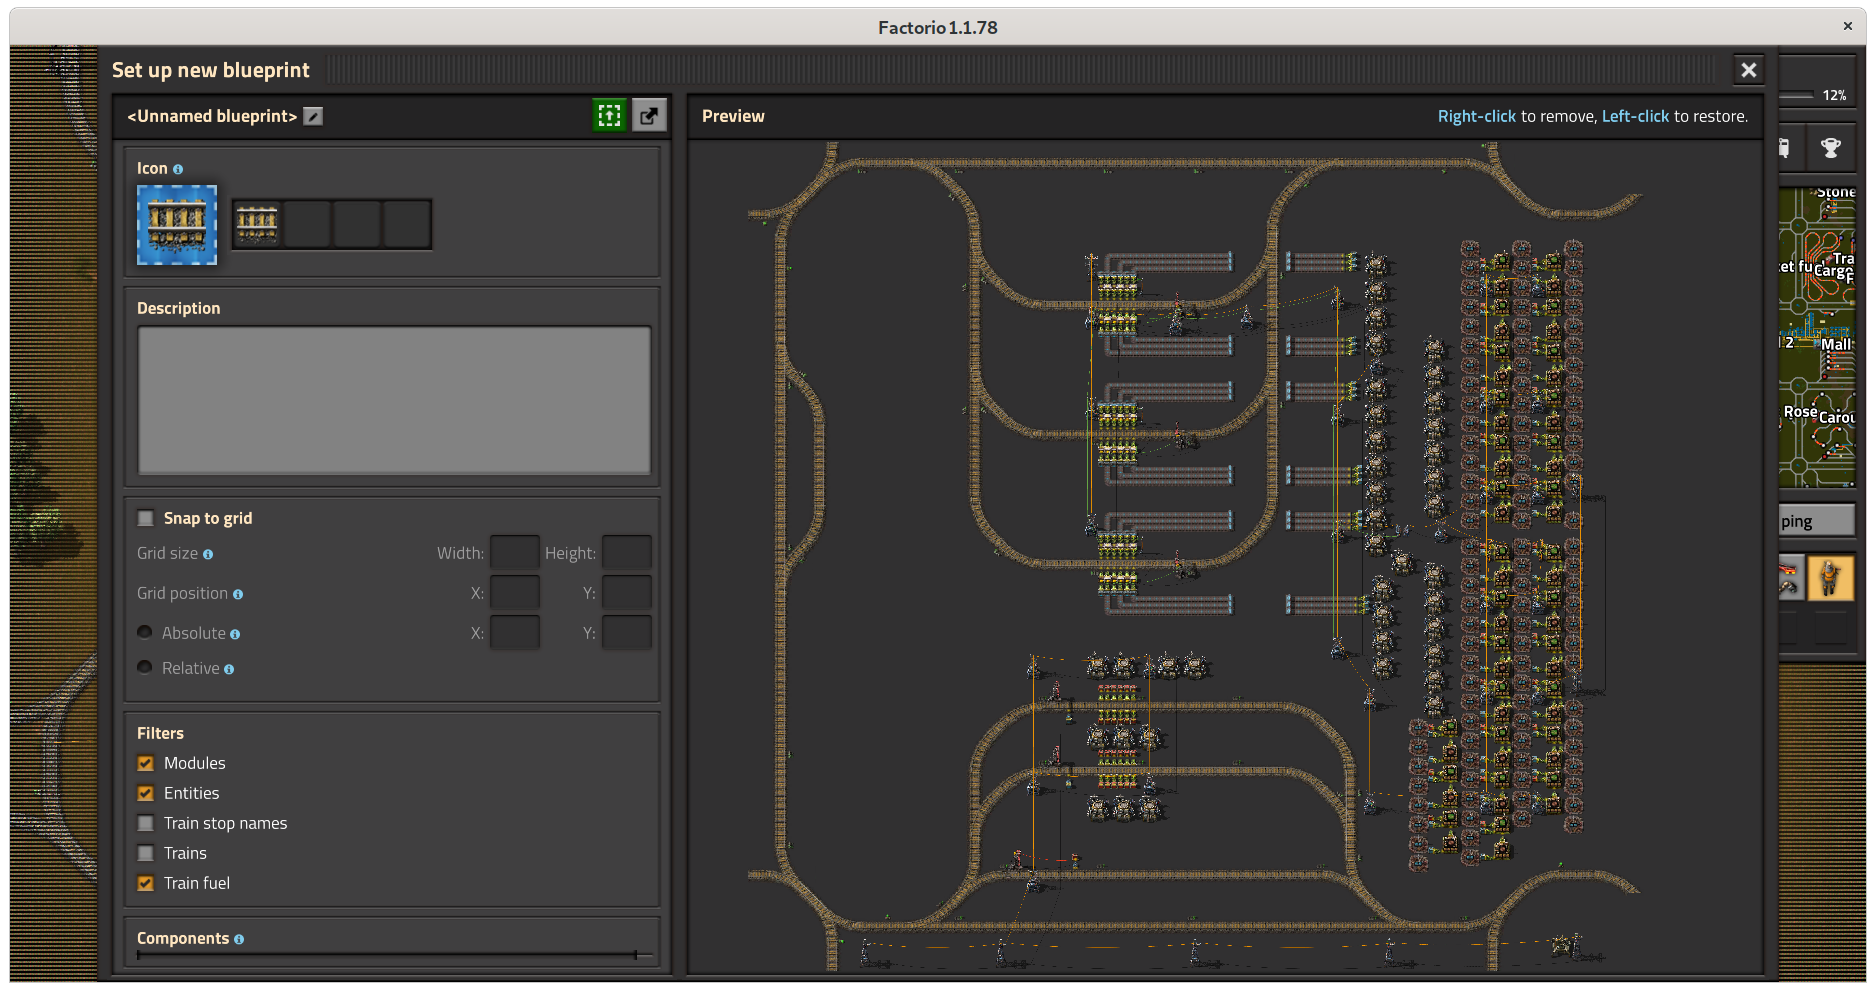Image resolution: width=1876 pixels, height=992 pixels.
Task: Click the info icon next to Components
Action: (239, 940)
